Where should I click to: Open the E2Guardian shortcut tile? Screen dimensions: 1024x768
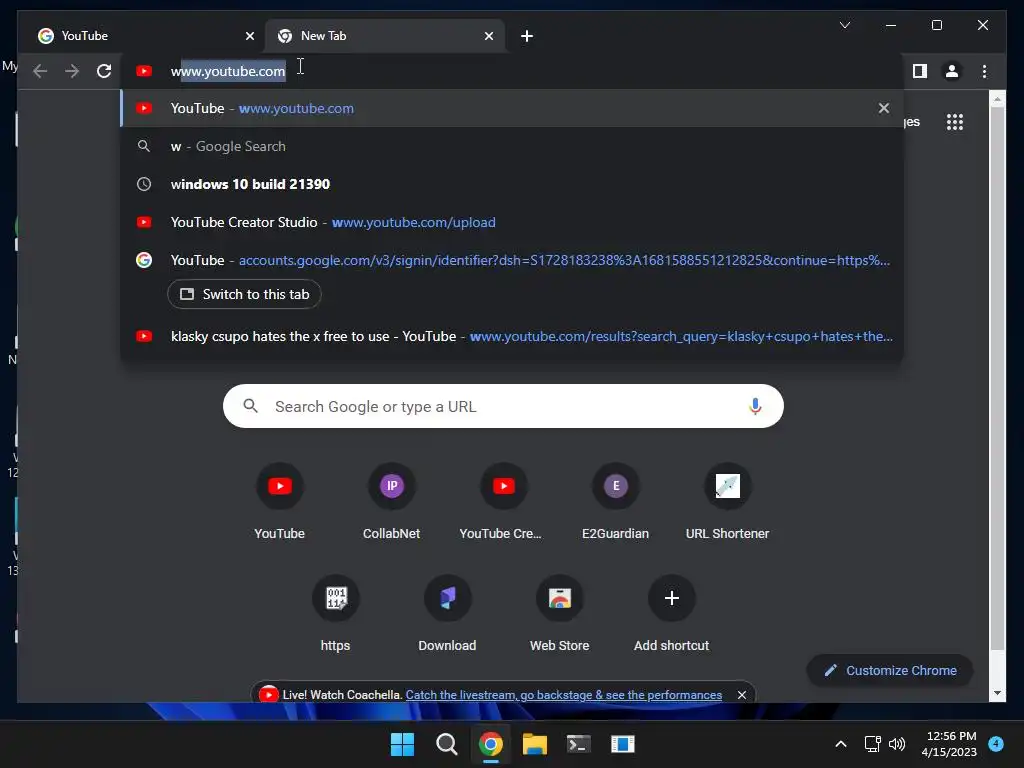tap(615, 502)
